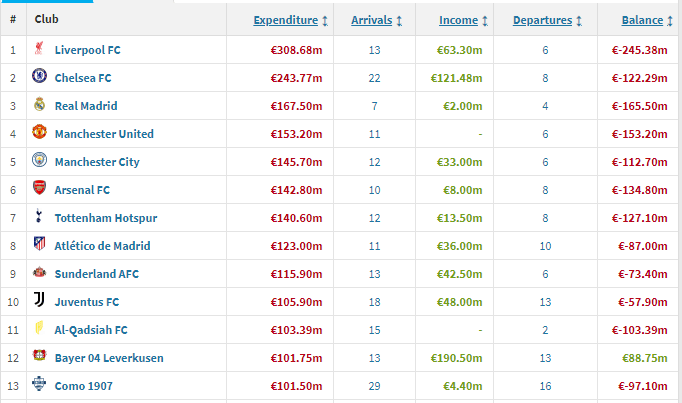682x403 pixels.
Task: Click the Tottenham Hotspur crest icon
Action: click(x=39, y=217)
